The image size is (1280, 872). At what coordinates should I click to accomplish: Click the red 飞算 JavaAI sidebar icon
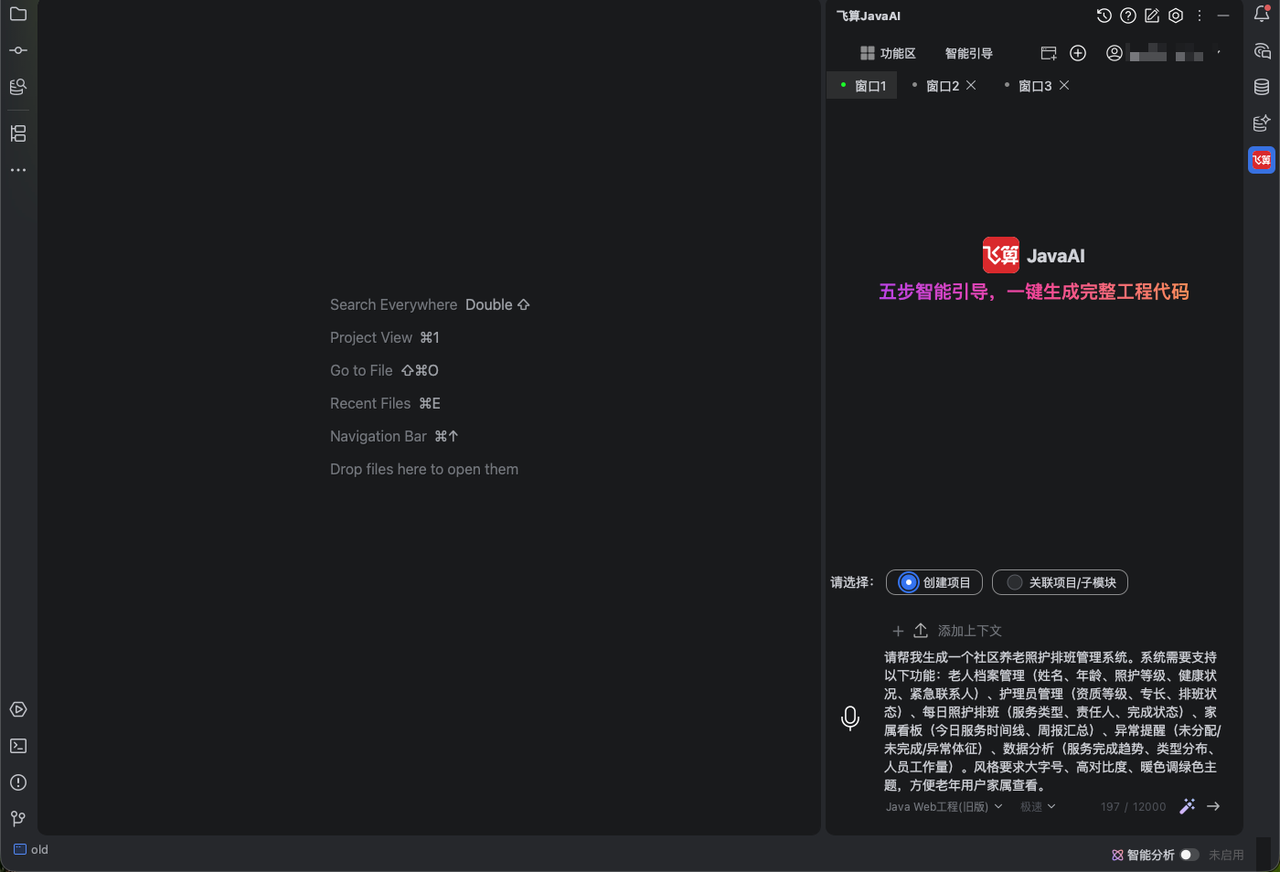click(x=1262, y=160)
